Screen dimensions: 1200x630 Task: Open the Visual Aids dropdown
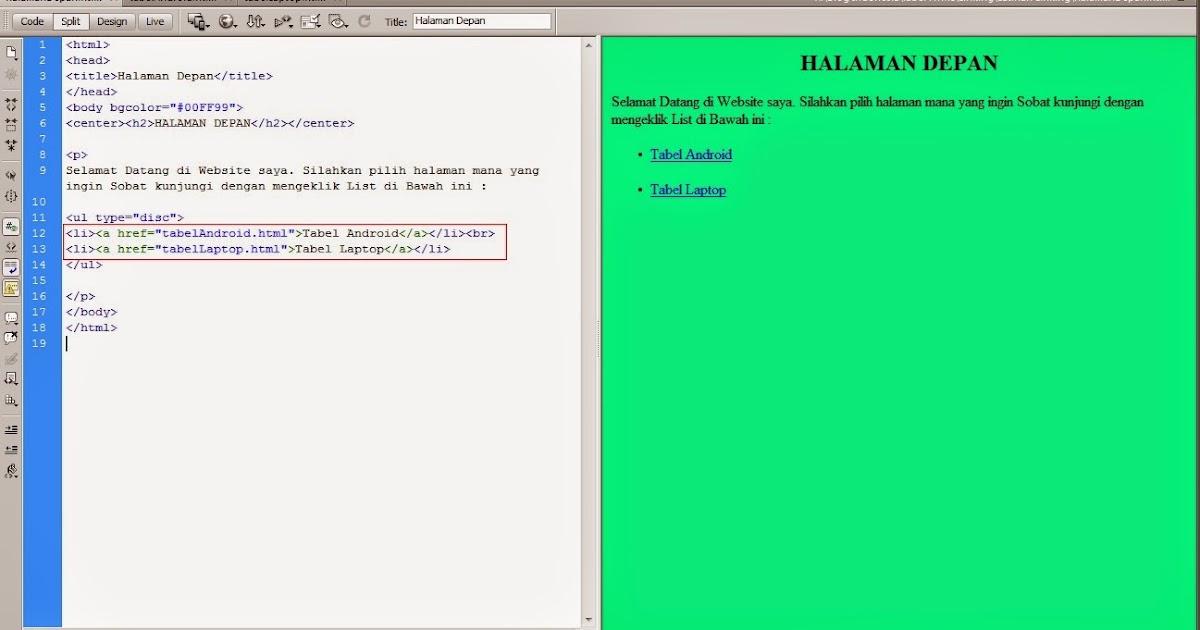tap(338, 20)
